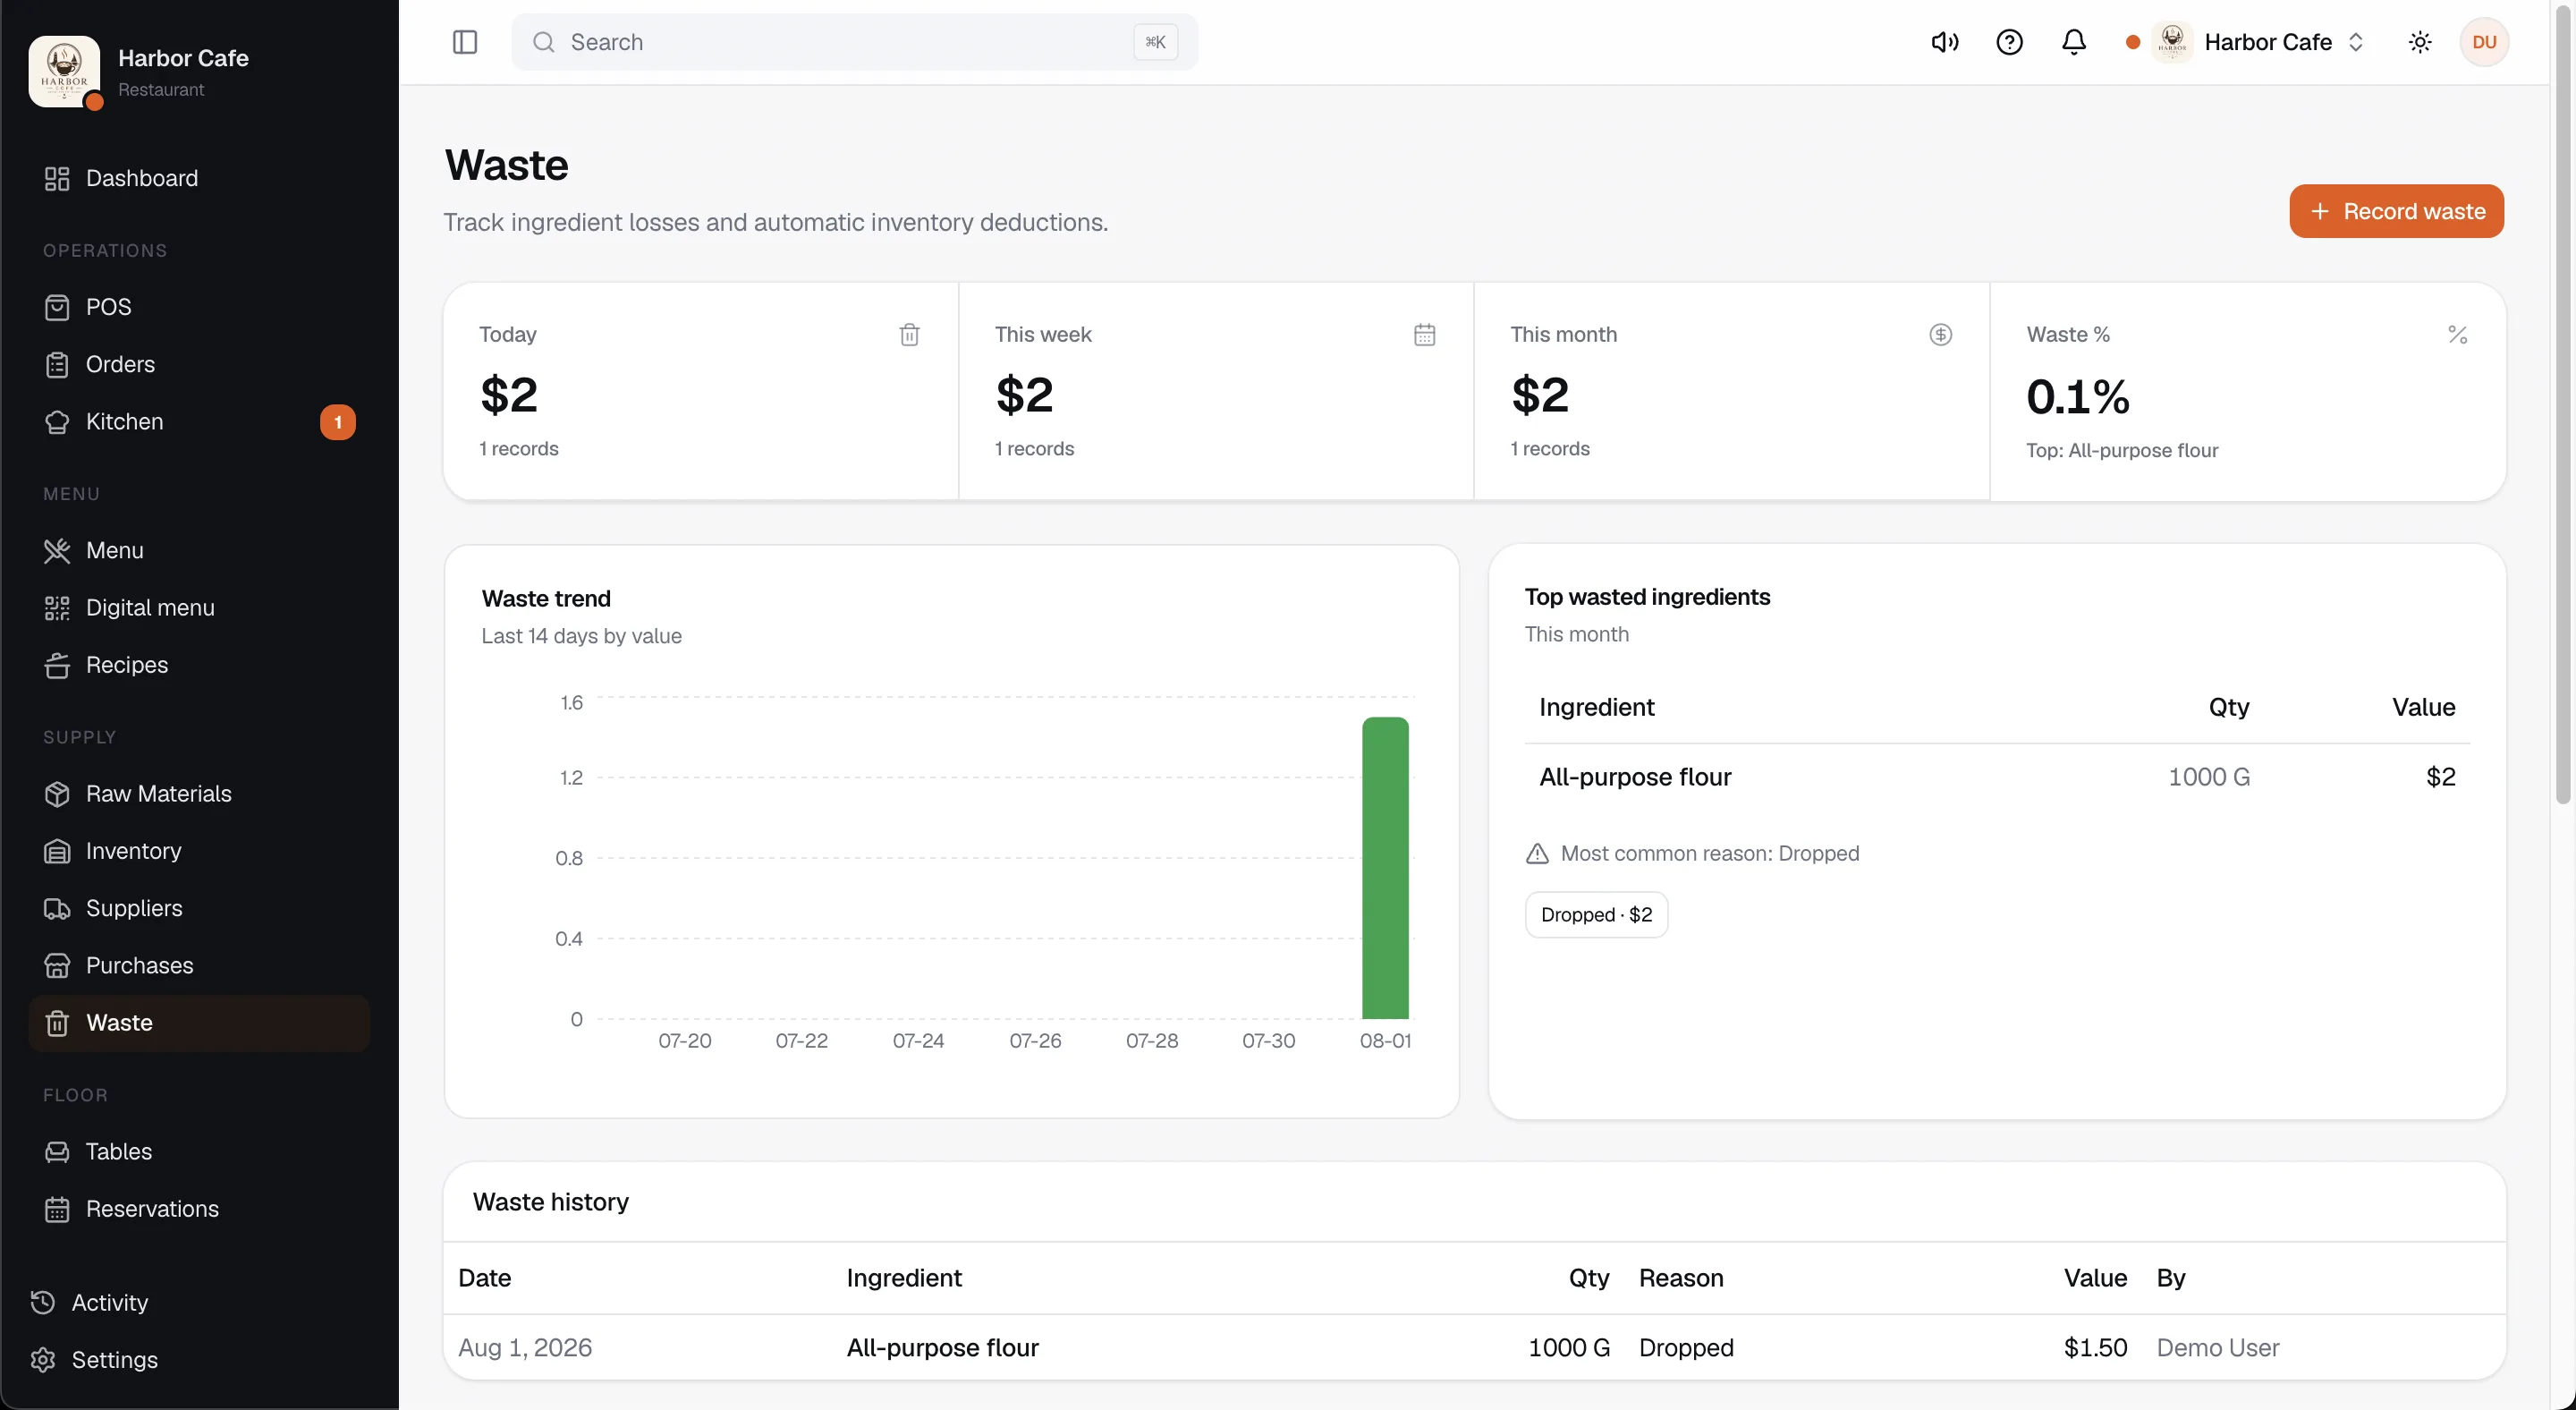Click the Suppliers truck icon
This screenshot has width=2576, height=1410.
(57, 908)
